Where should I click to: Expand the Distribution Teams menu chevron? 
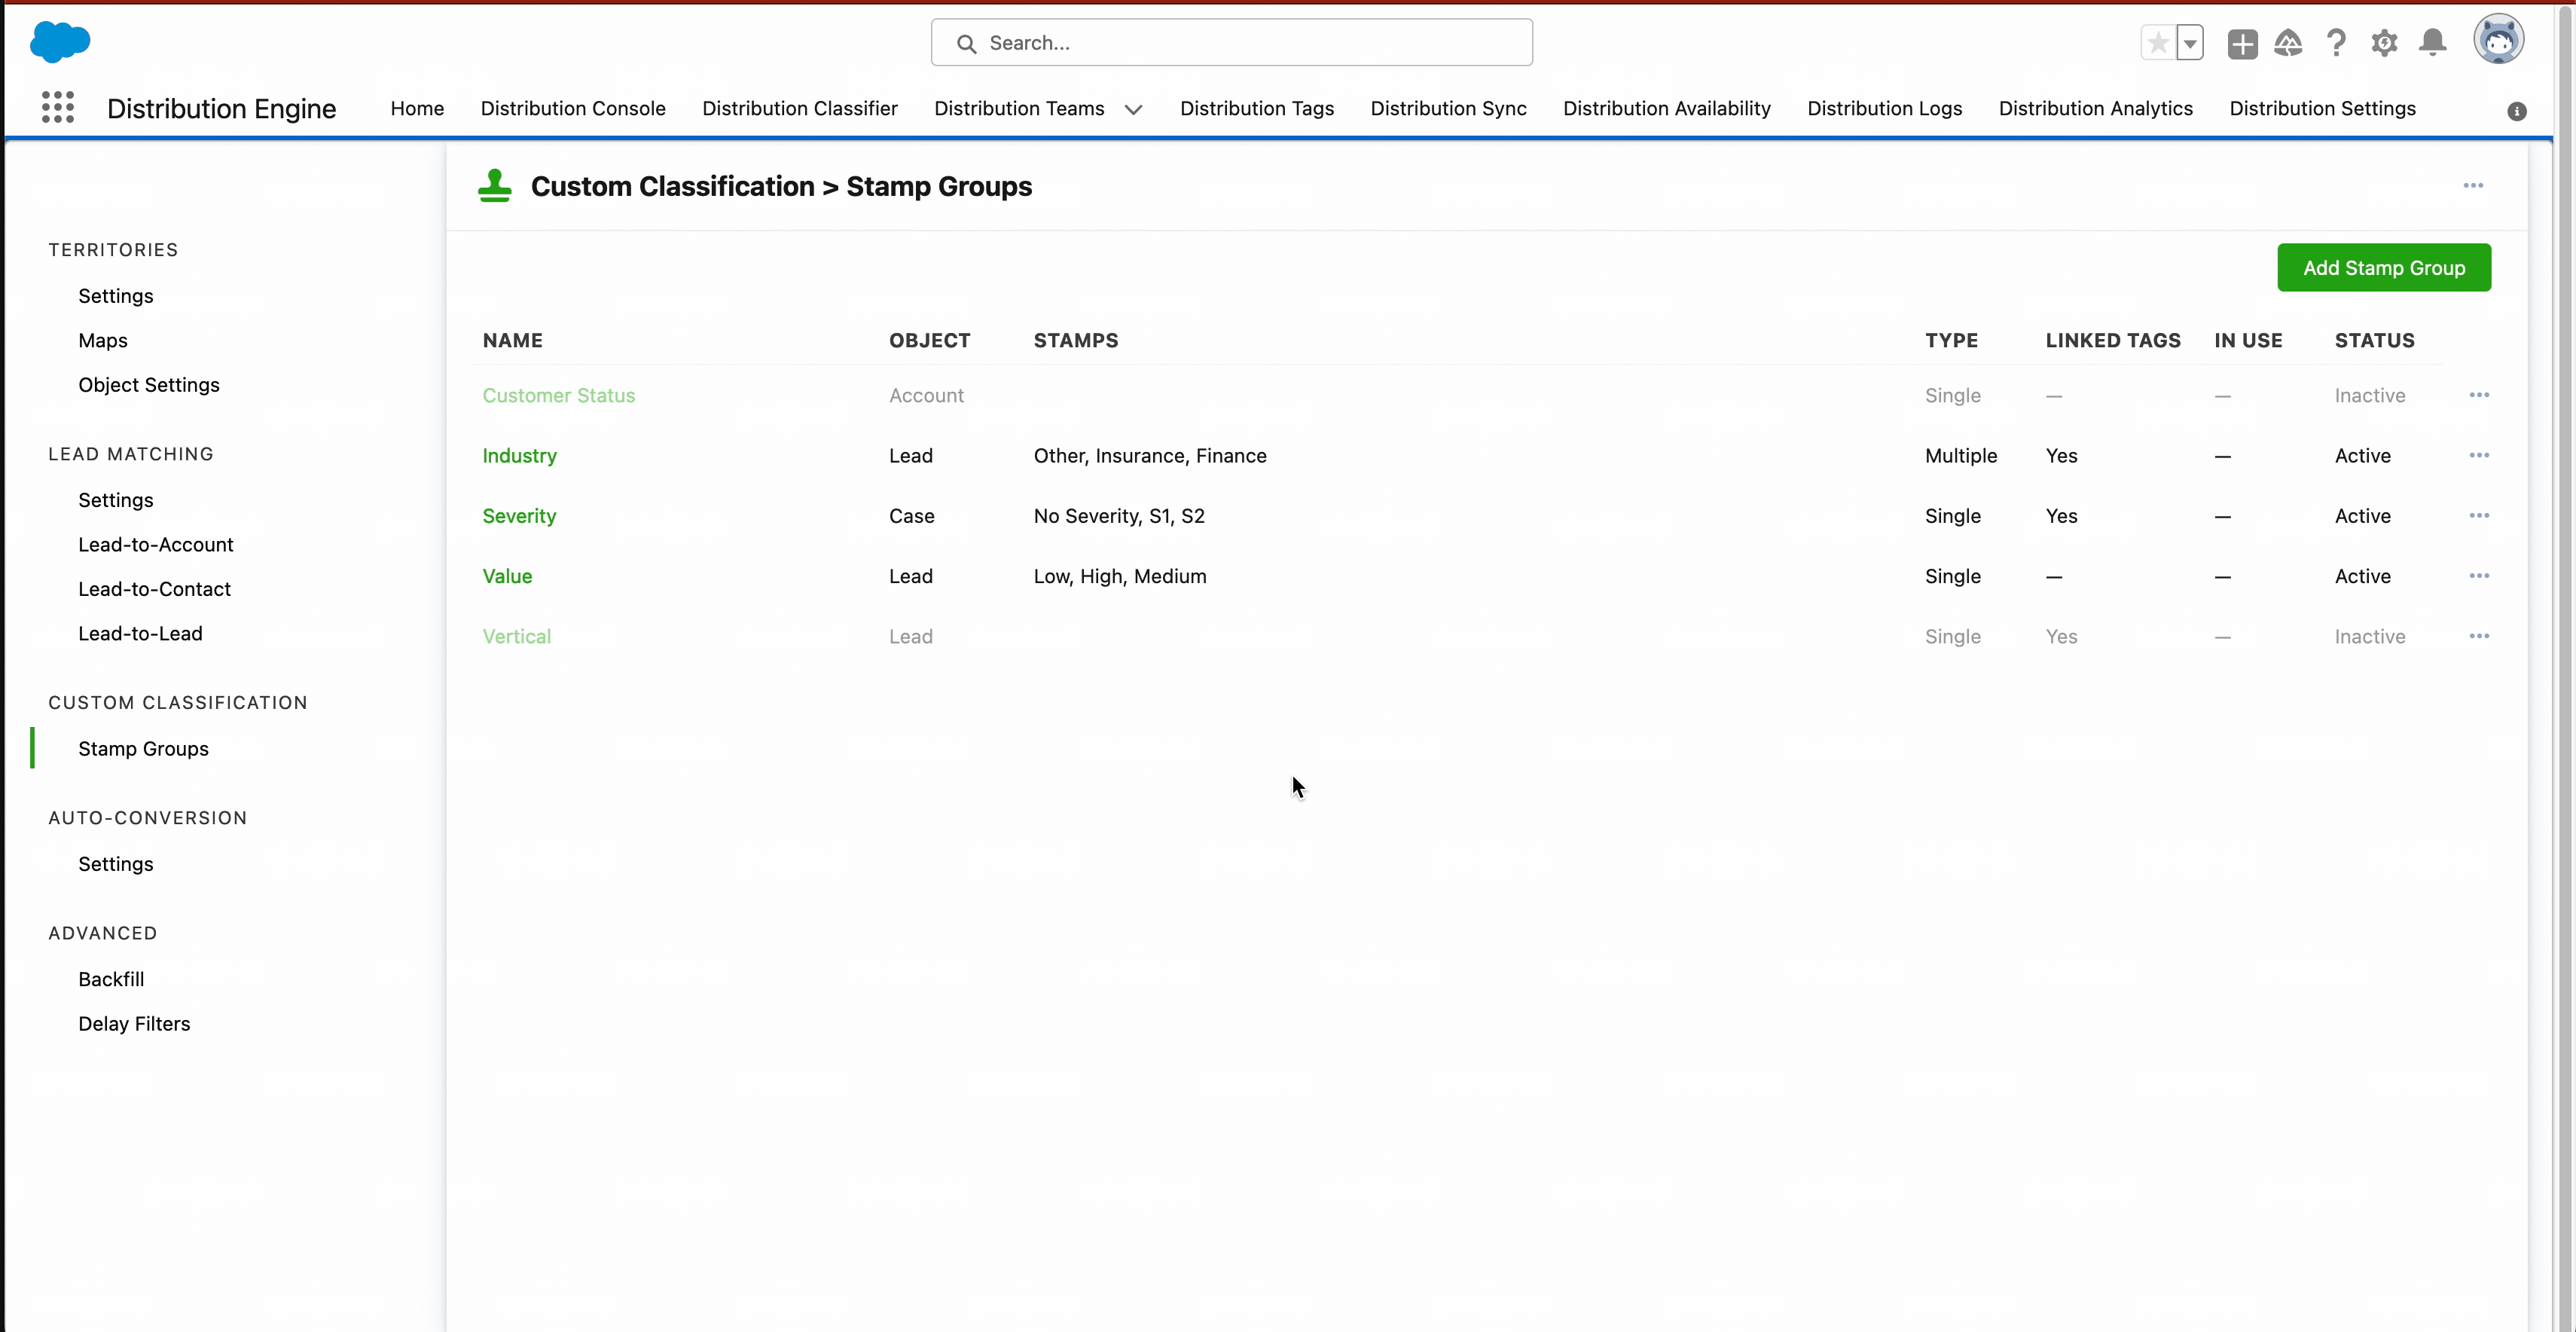[1133, 109]
